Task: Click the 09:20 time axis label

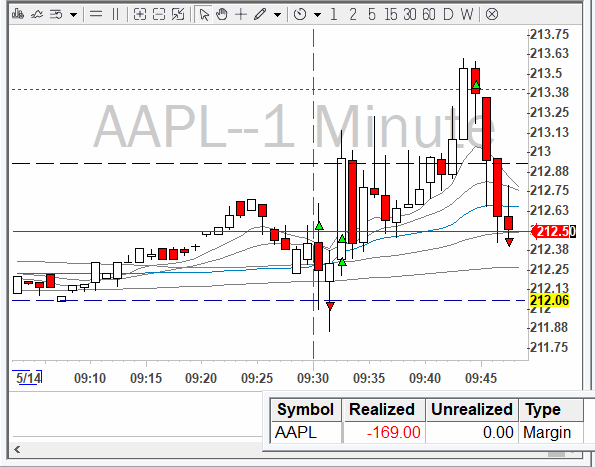Action: 201,378
